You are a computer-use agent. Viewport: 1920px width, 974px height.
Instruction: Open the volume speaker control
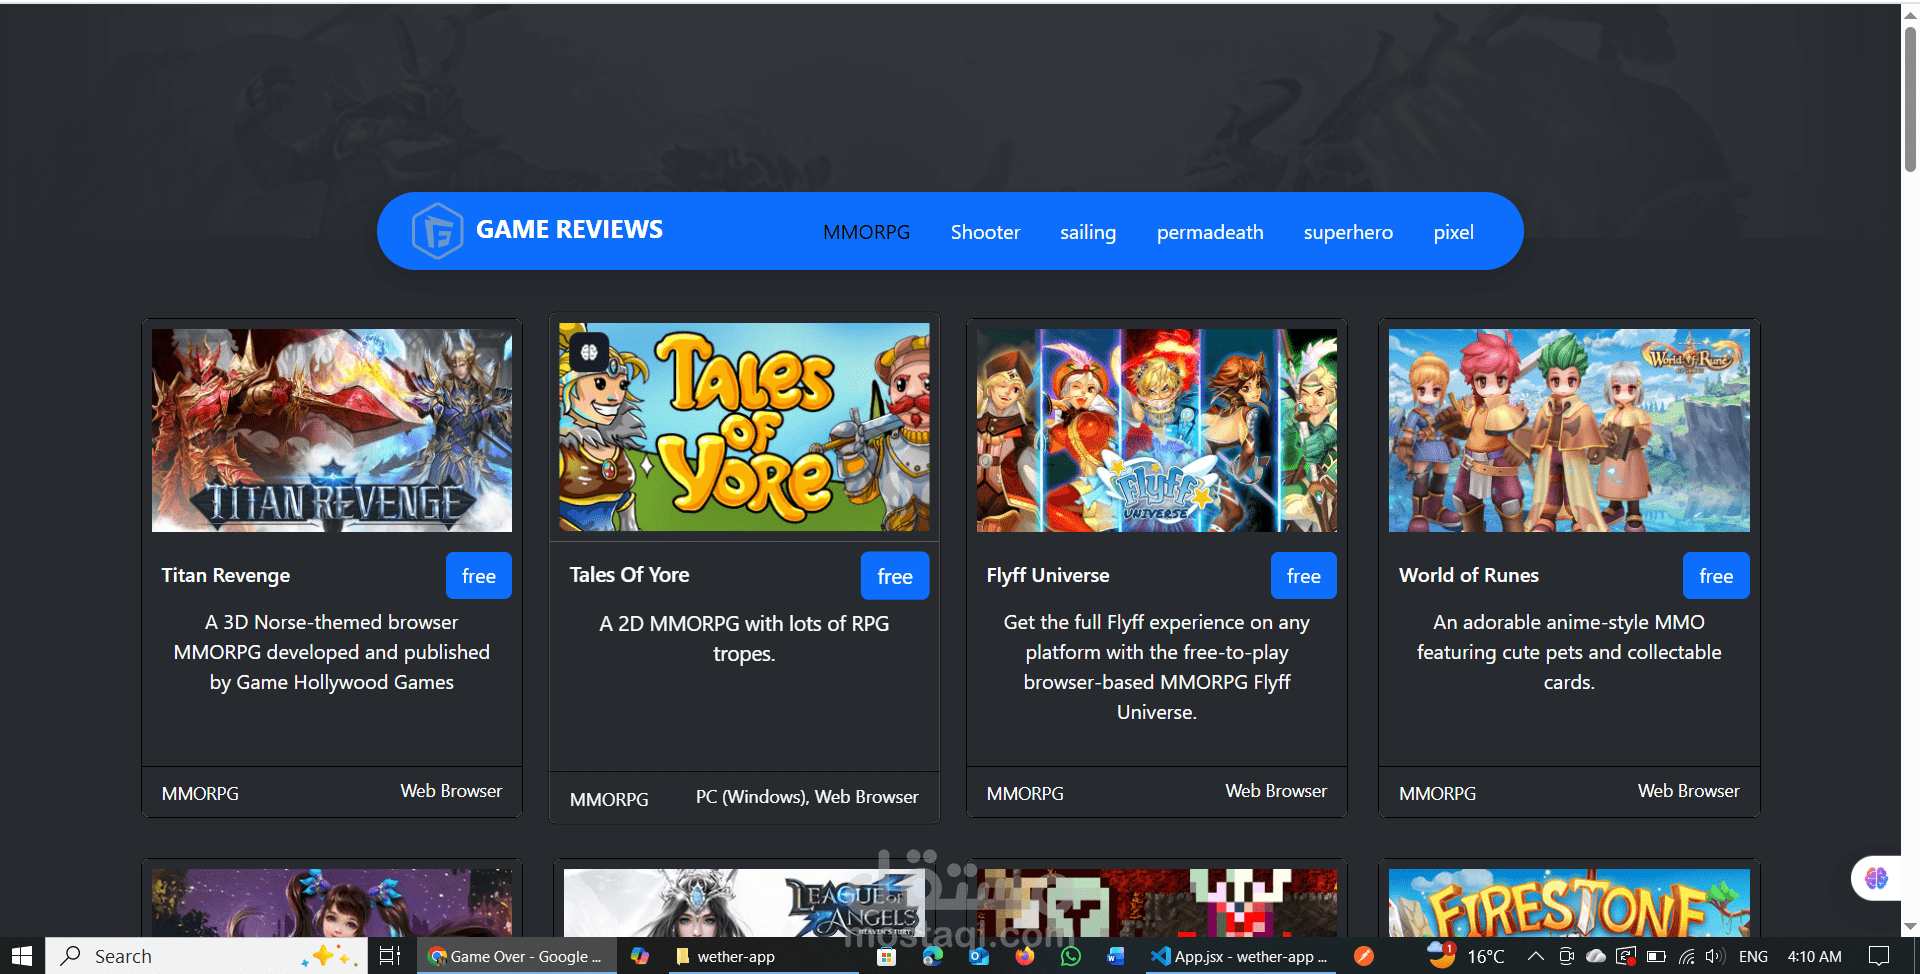pos(1715,956)
